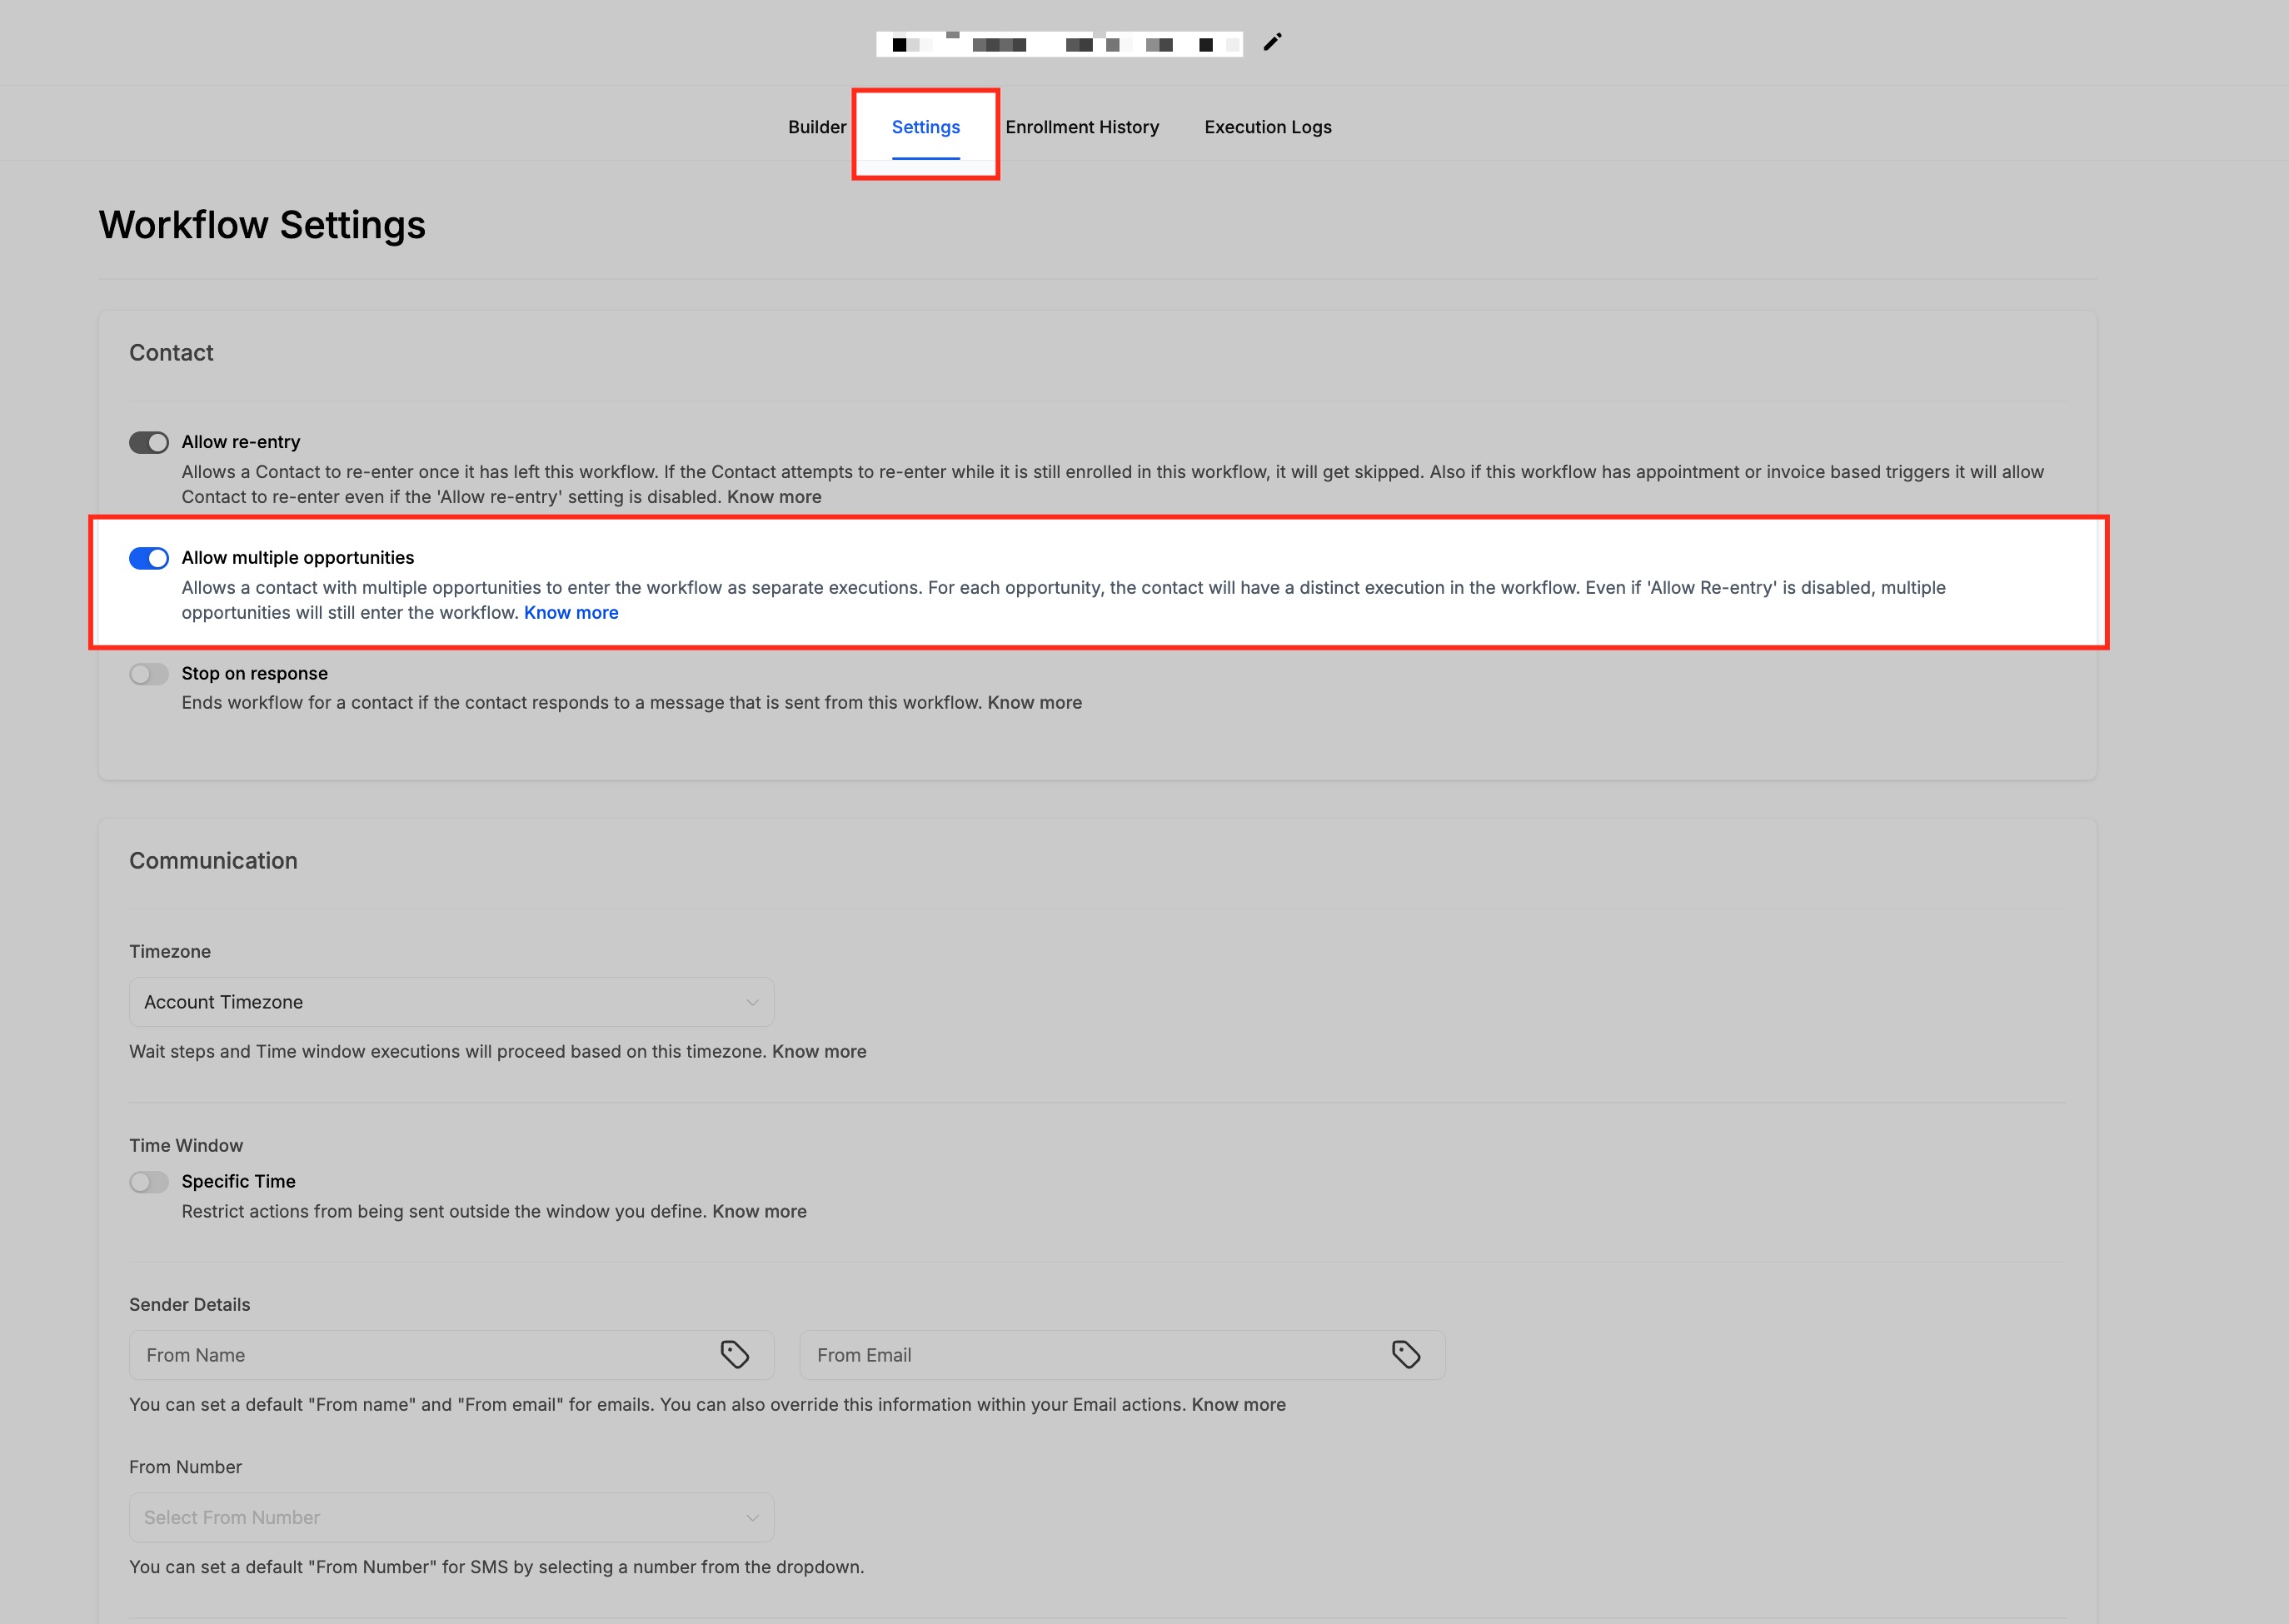This screenshot has width=2289, height=1624.
Task: Click the pencil icon to rename workflow
Action: [1271, 42]
